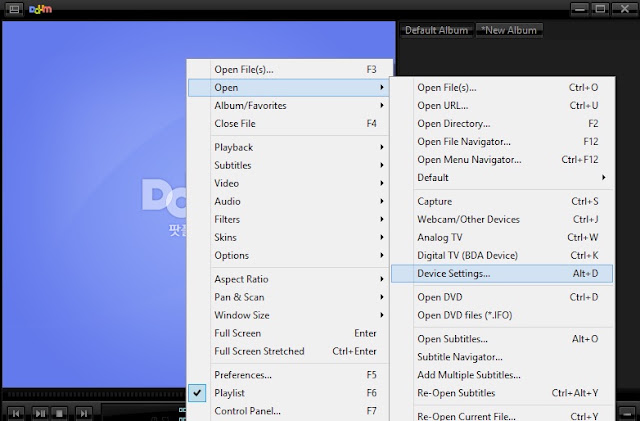The width and height of the screenshot is (640, 421).
Task: Click the stop playback button
Action: pos(60,413)
